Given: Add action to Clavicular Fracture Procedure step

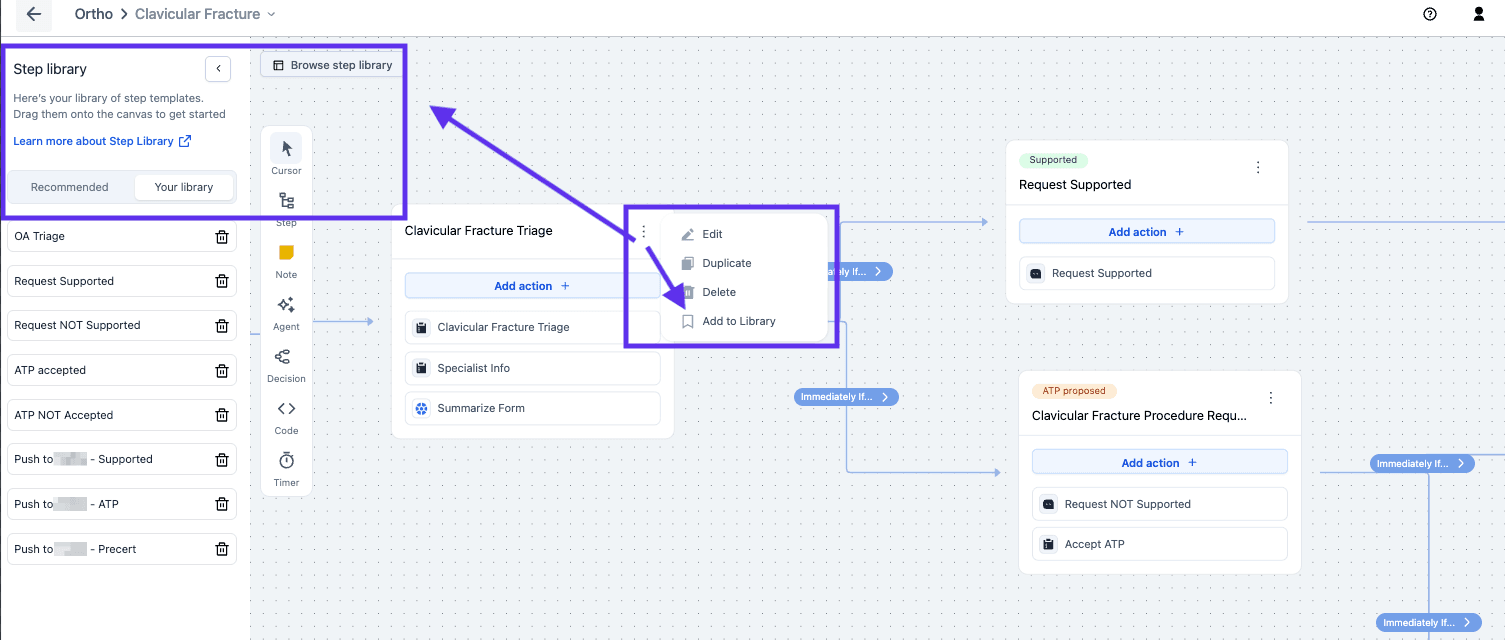Looking at the screenshot, I should pyautogui.click(x=1160, y=463).
